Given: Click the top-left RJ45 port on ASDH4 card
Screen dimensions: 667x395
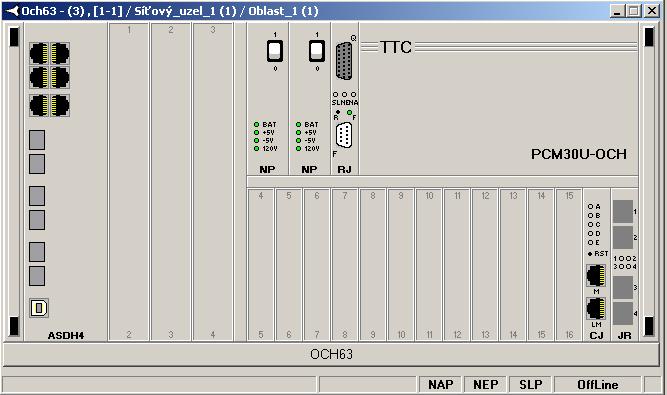Looking at the screenshot, I should point(39,54).
